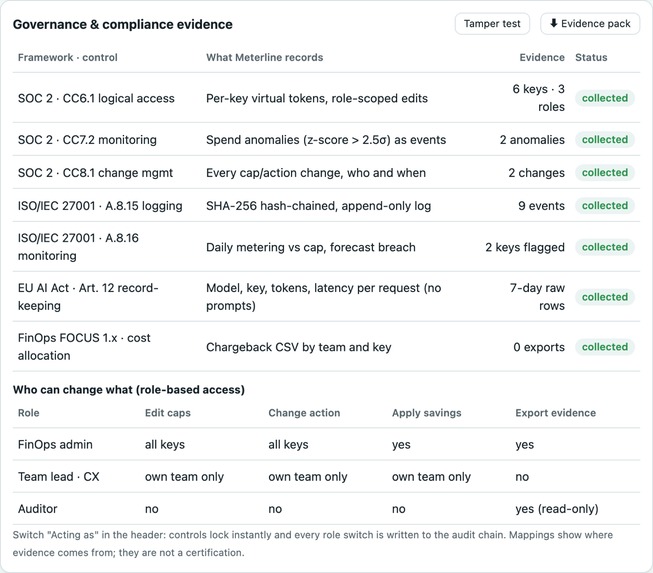Select ISO/IEC 27001 A.8.16 monitoring row
653x573 pixels.
(326, 247)
